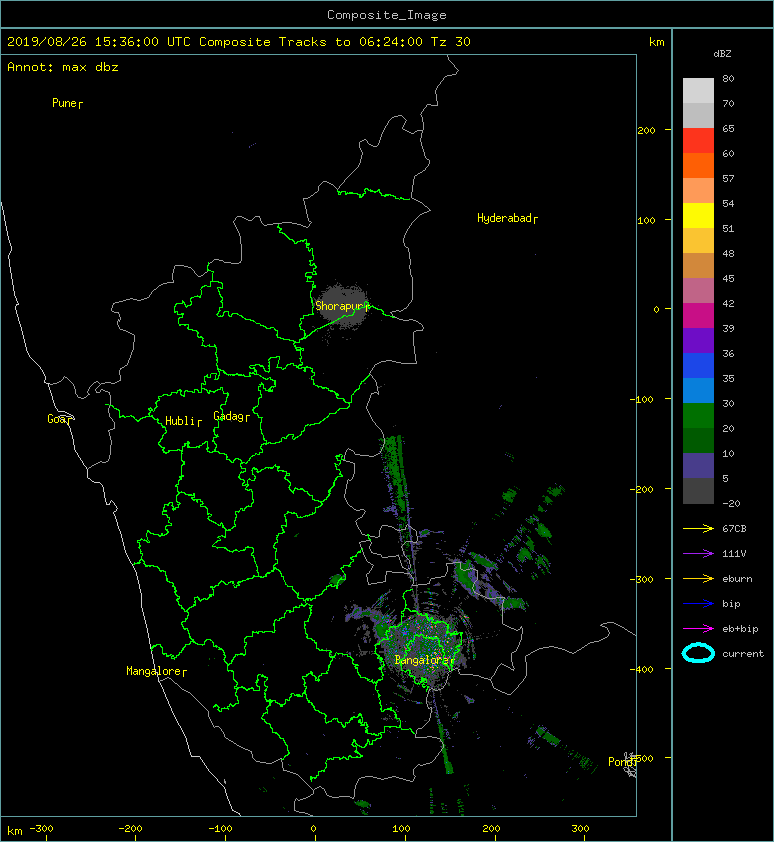This screenshot has width=774, height=842.
Task: Click the cyan current-storm ellipse in legend
Action: pos(698,653)
